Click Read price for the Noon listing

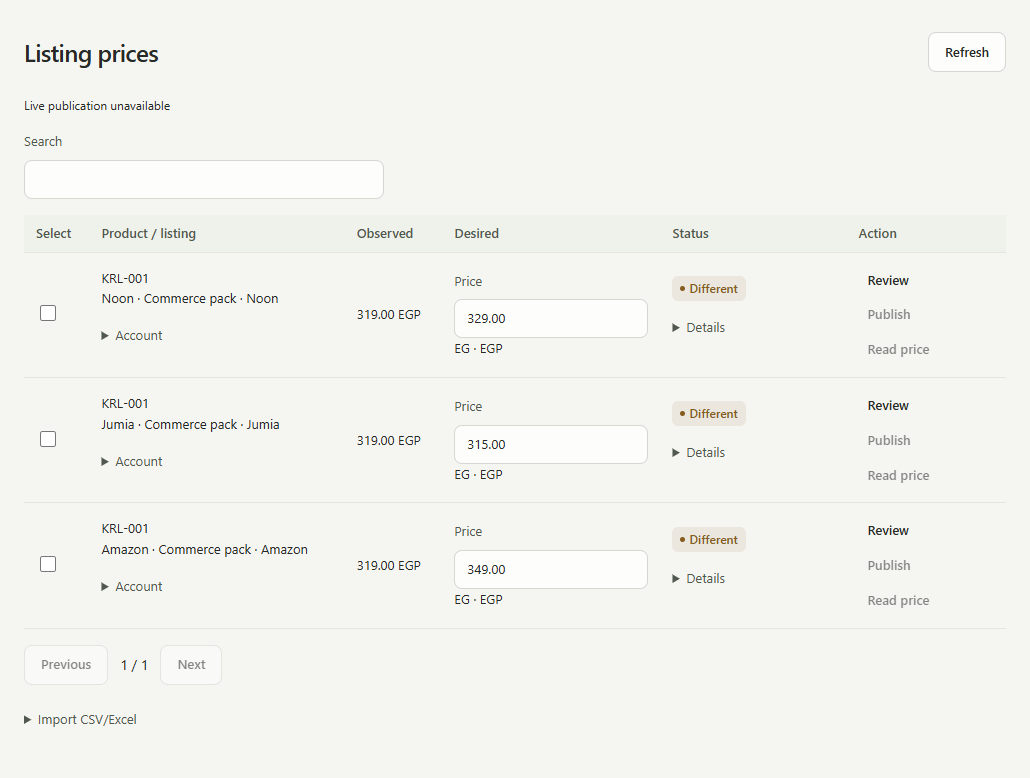(898, 350)
